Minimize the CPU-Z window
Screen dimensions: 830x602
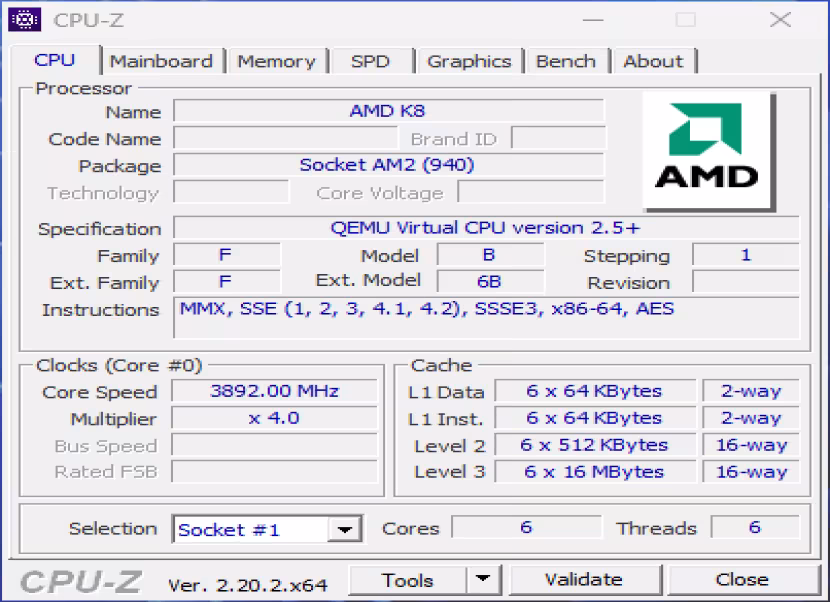(x=593, y=20)
